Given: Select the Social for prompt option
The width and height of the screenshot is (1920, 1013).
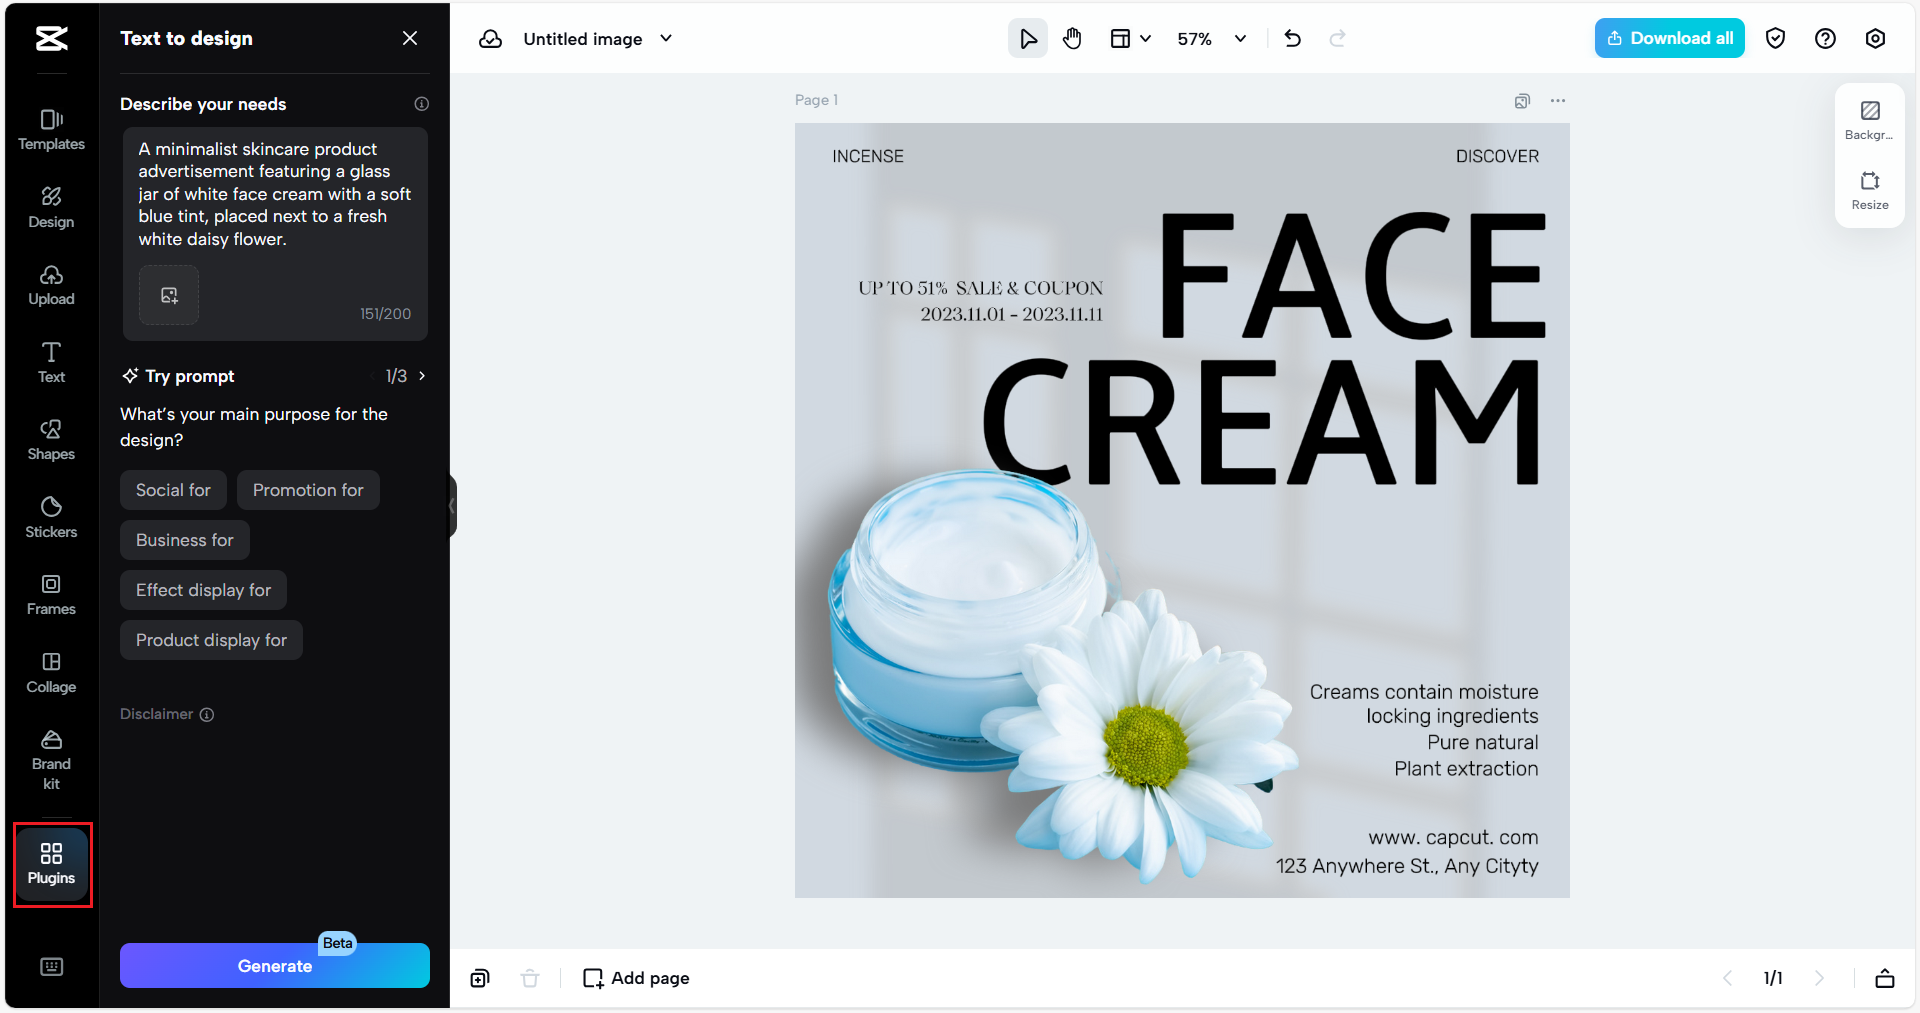Looking at the screenshot, I should coord(173,490).
